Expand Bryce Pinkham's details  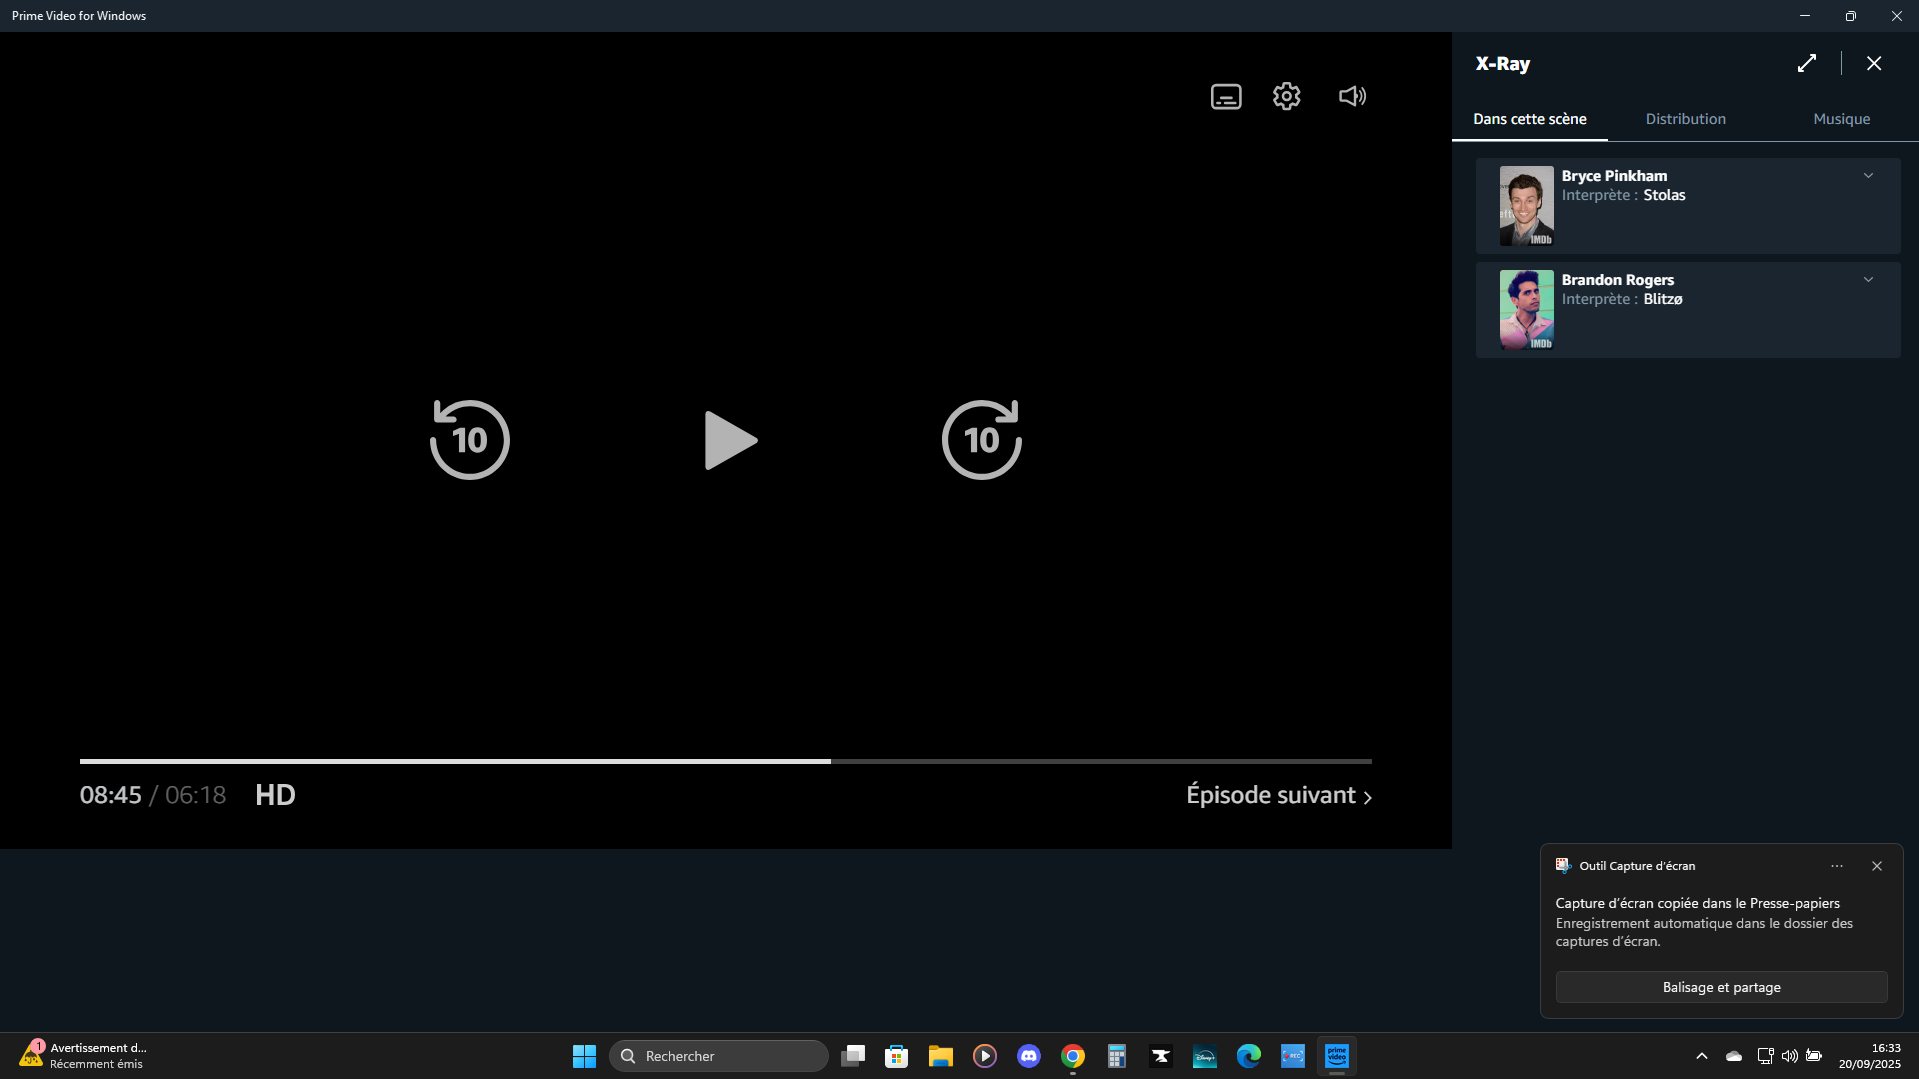[x=1868, y=176]
